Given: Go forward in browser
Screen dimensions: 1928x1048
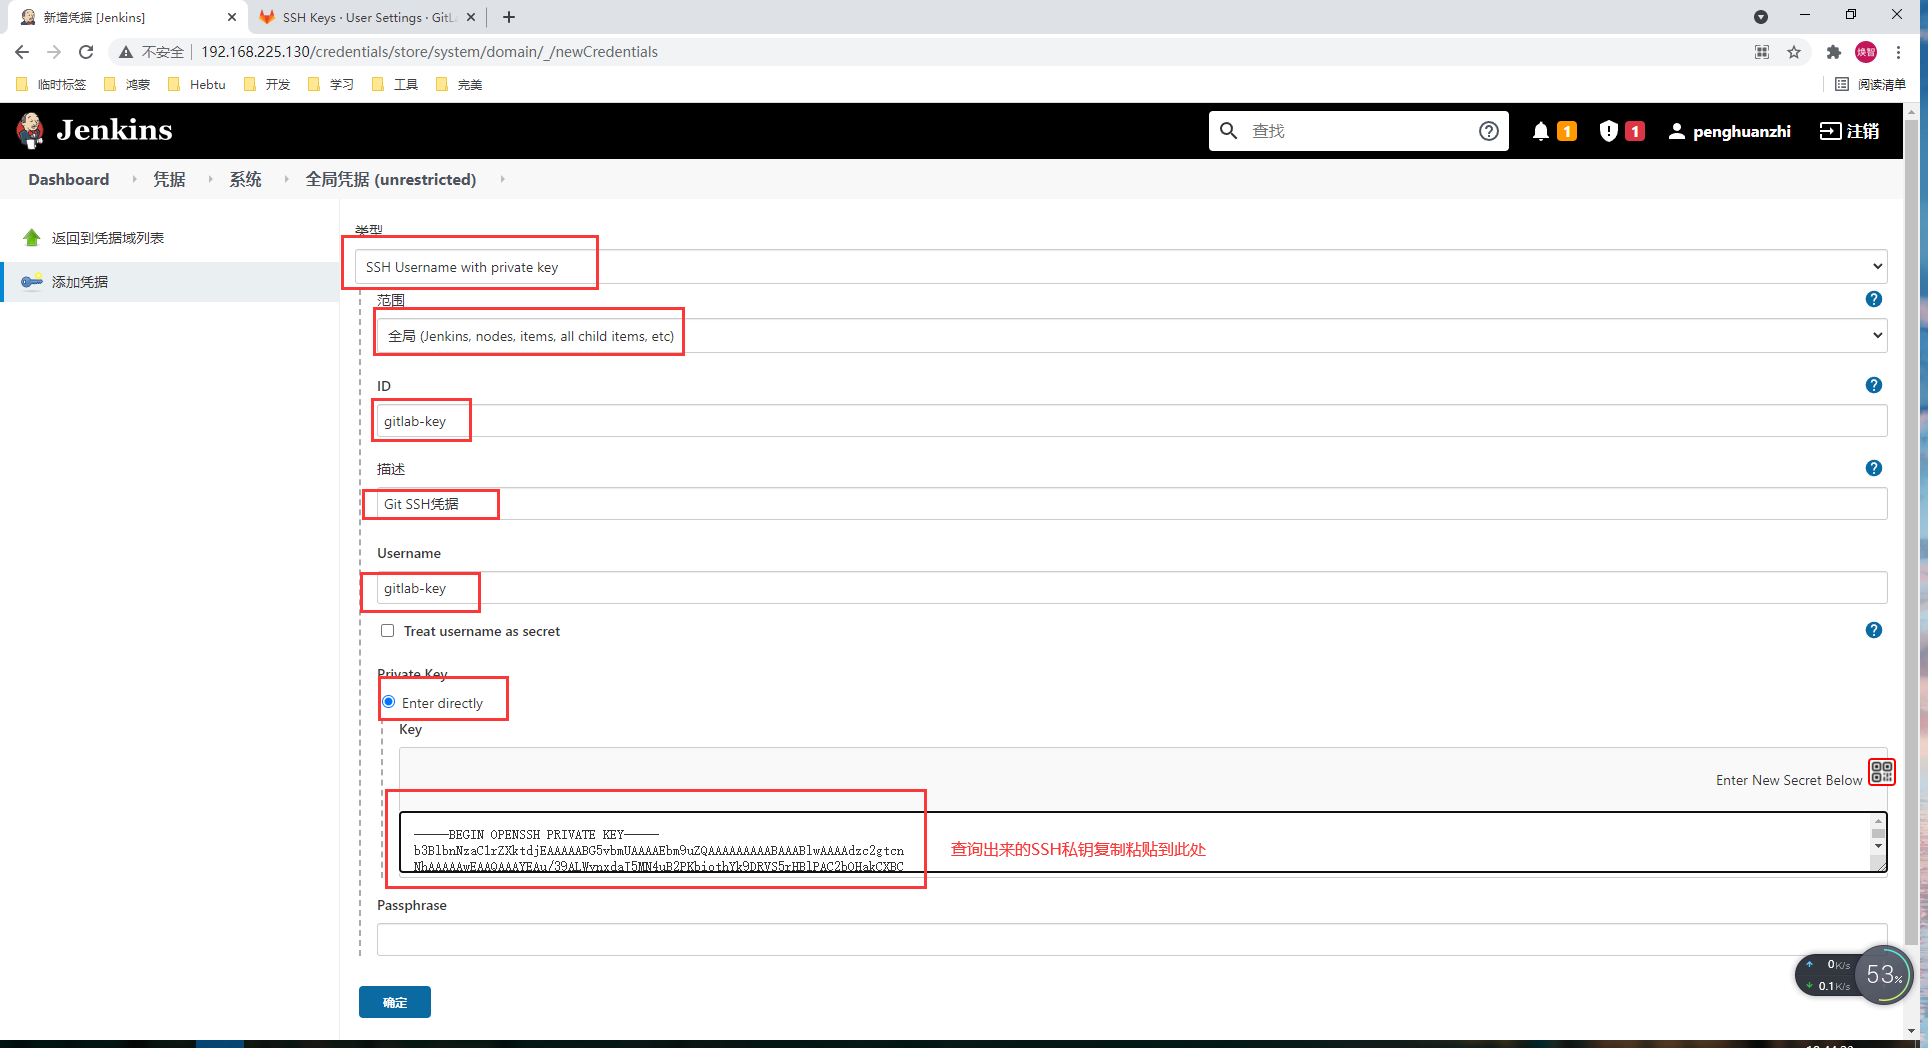Looking at the screenshot, I should [54, 52].
